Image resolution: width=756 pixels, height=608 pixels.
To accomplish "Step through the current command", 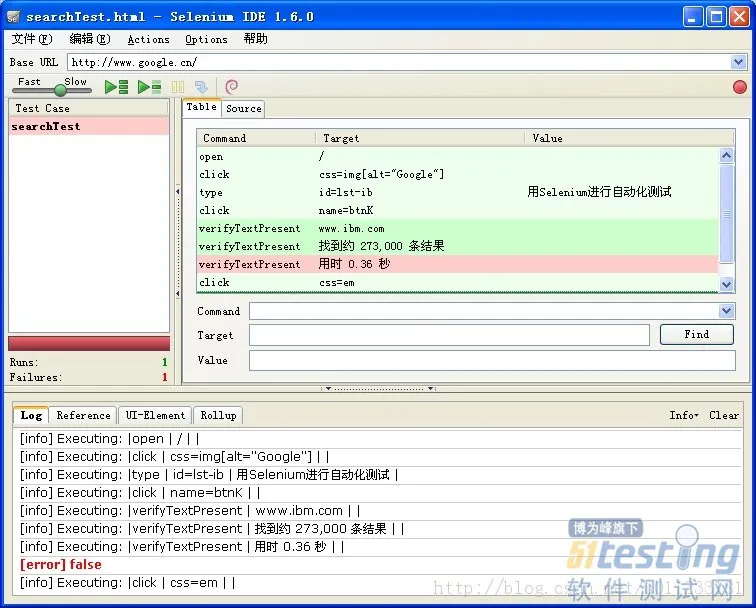I will click(x=201, y=87).
